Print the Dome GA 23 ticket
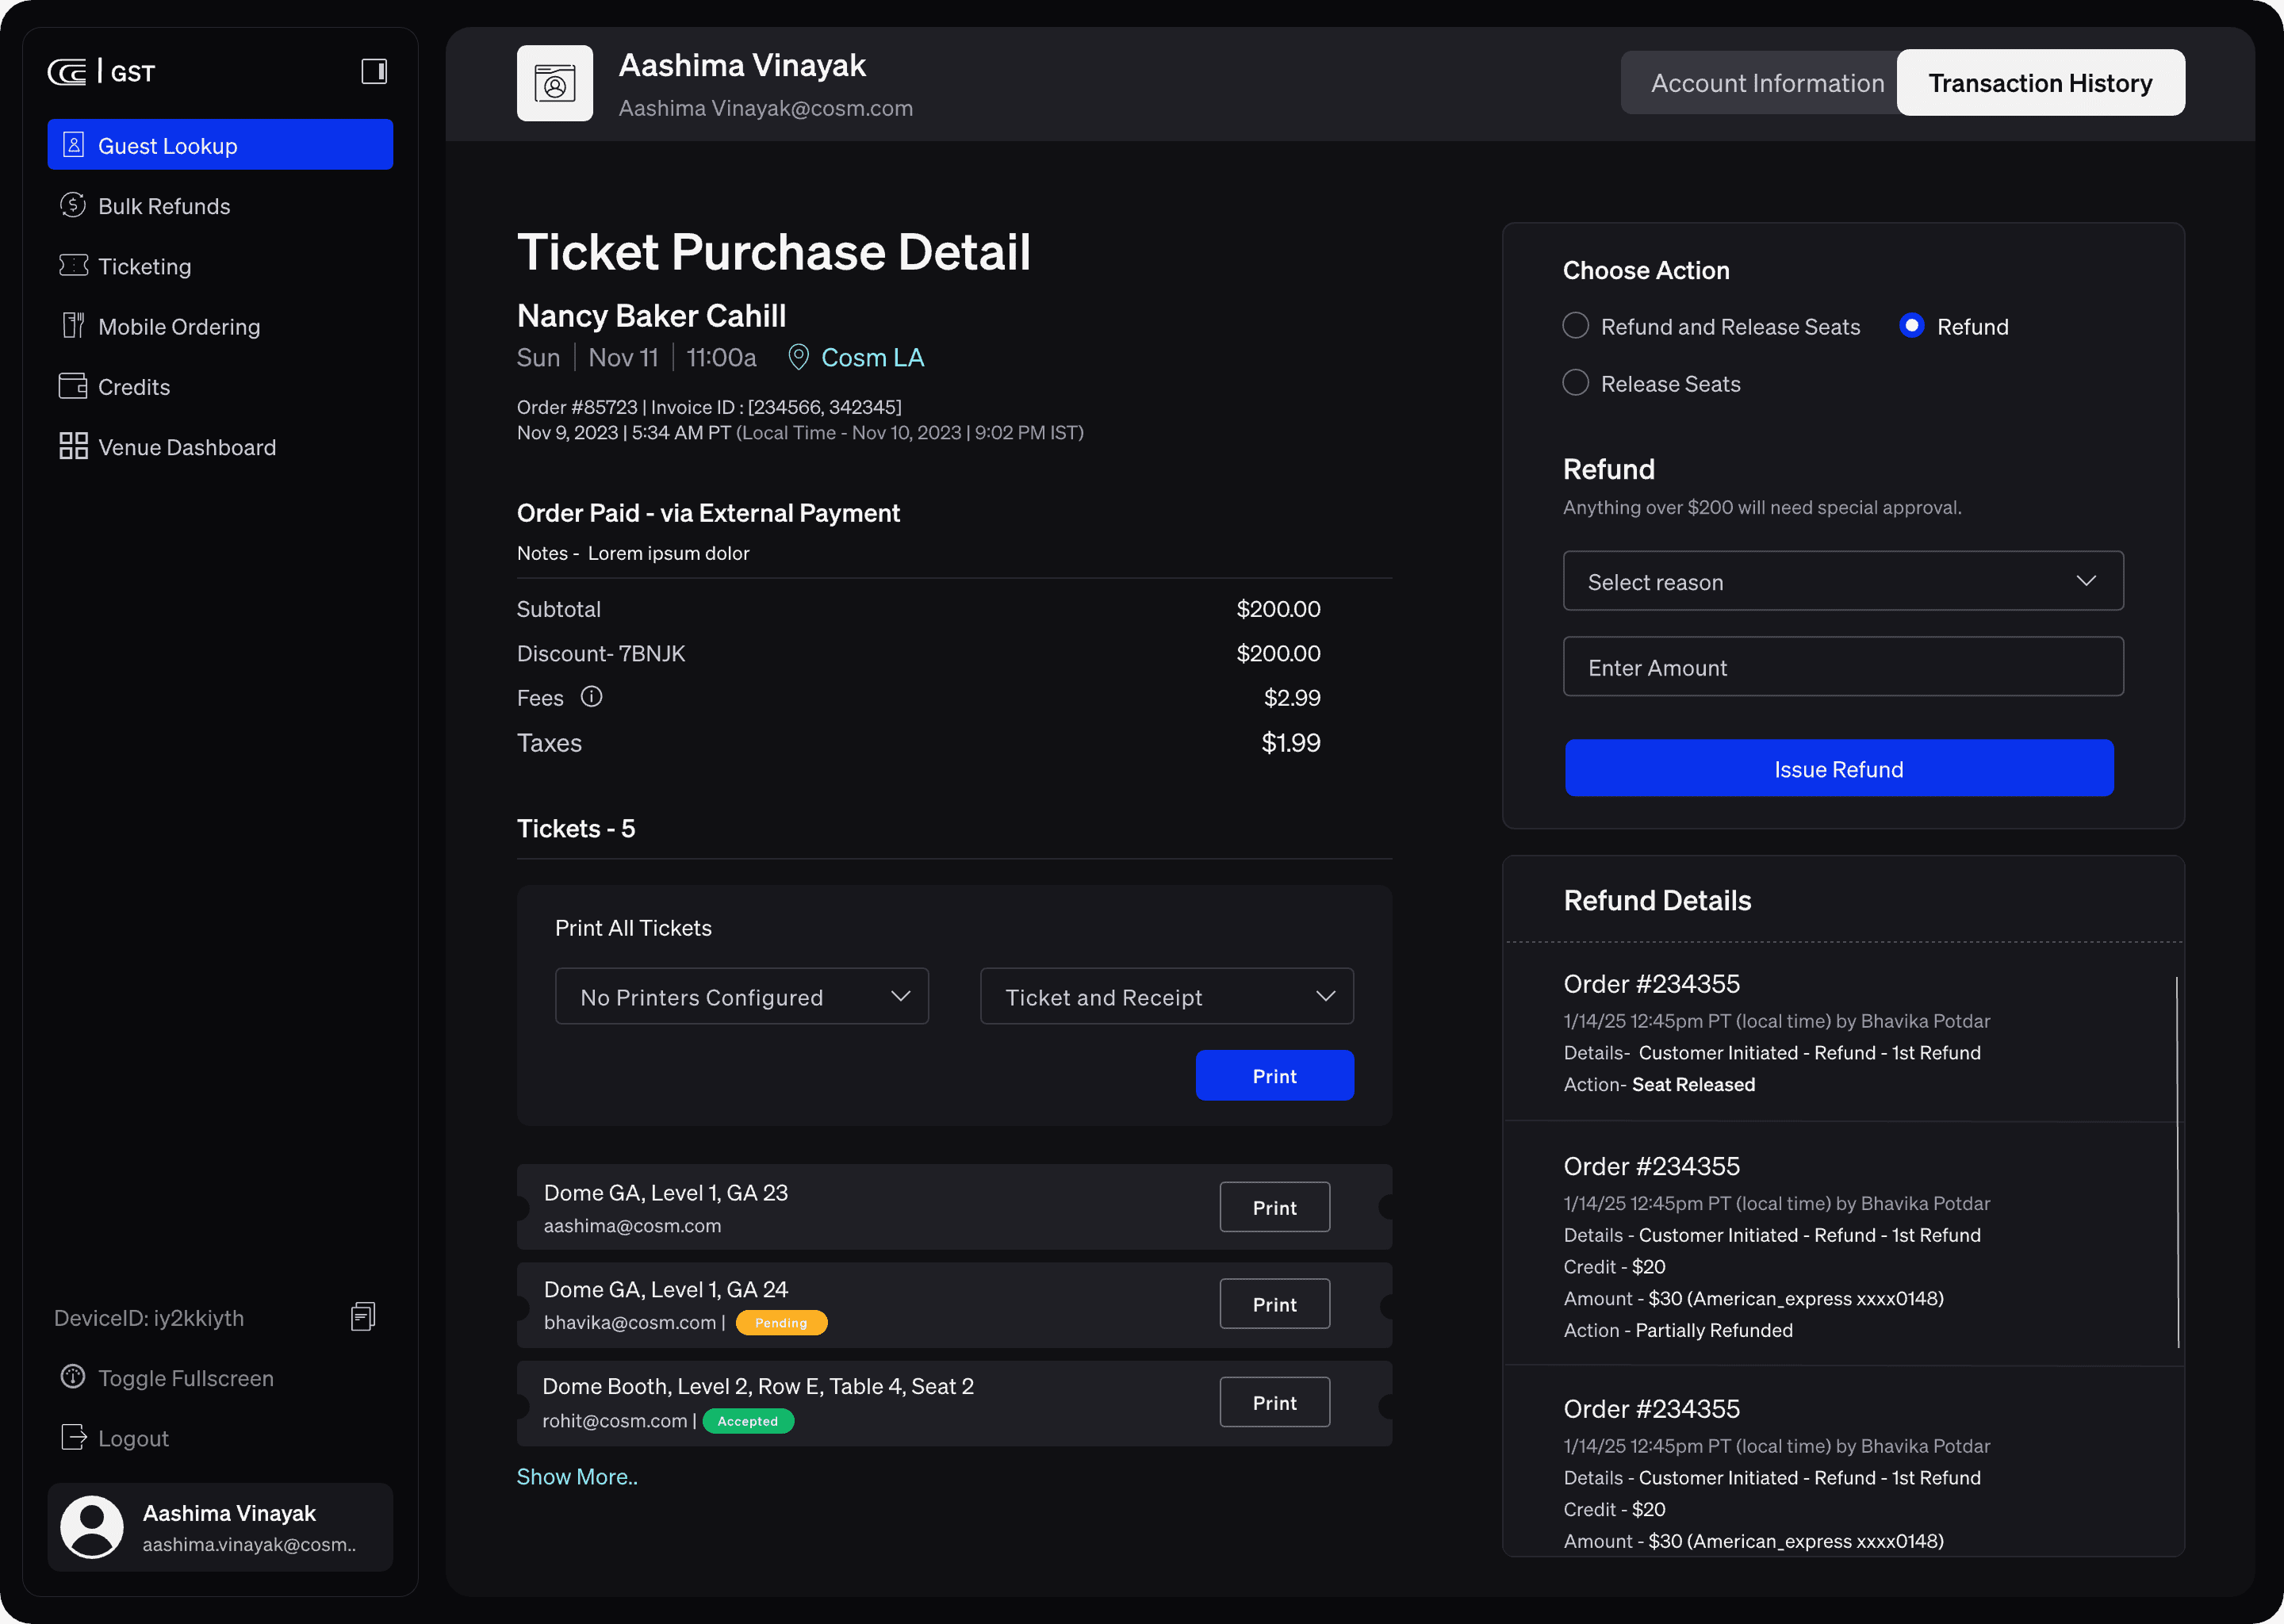Screen dimensions: 2284x1624 pyautogui.click(x=1275, y=1208)
